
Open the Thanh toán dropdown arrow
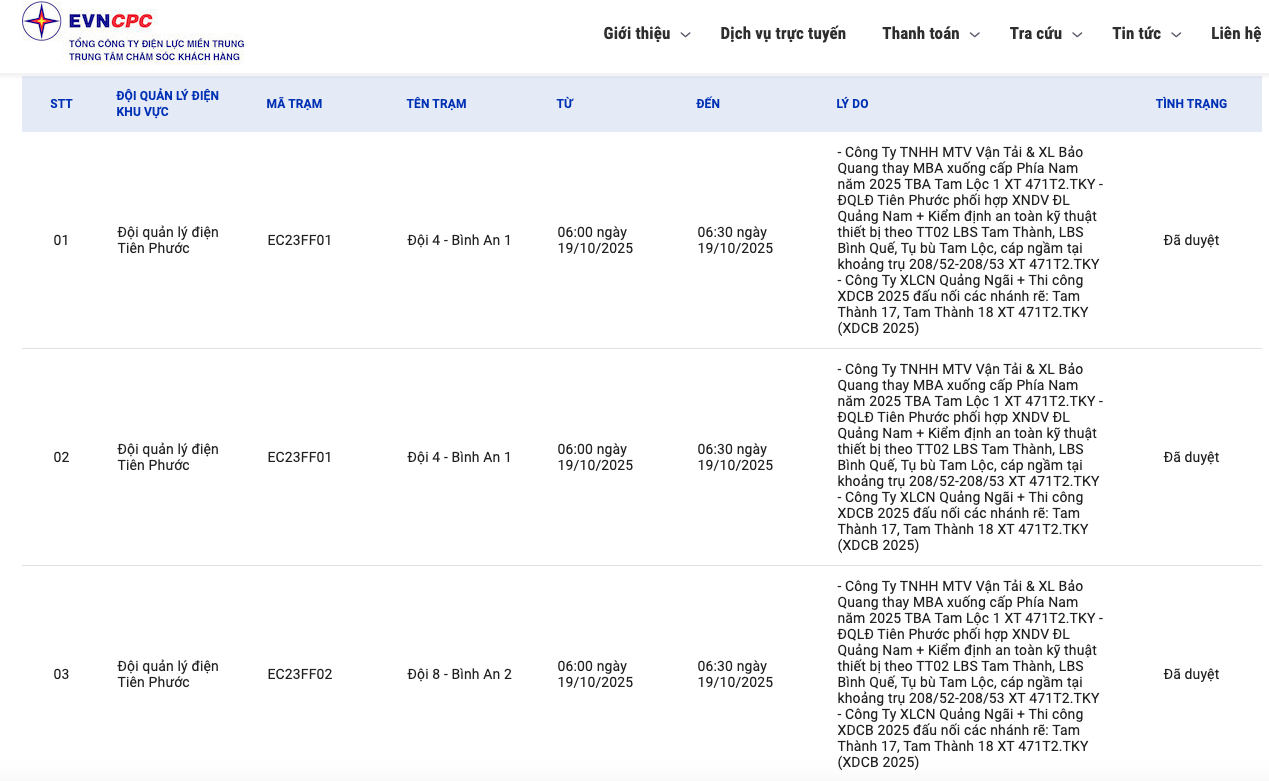pyautogui.click(x=975, y=35)
